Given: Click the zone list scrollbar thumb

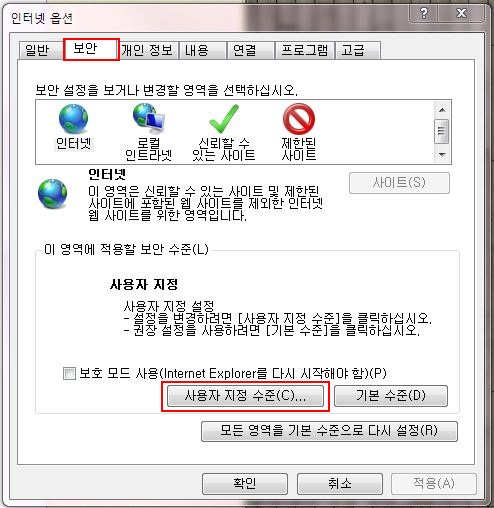Looking at the screenshot, I should click(442, 131).
